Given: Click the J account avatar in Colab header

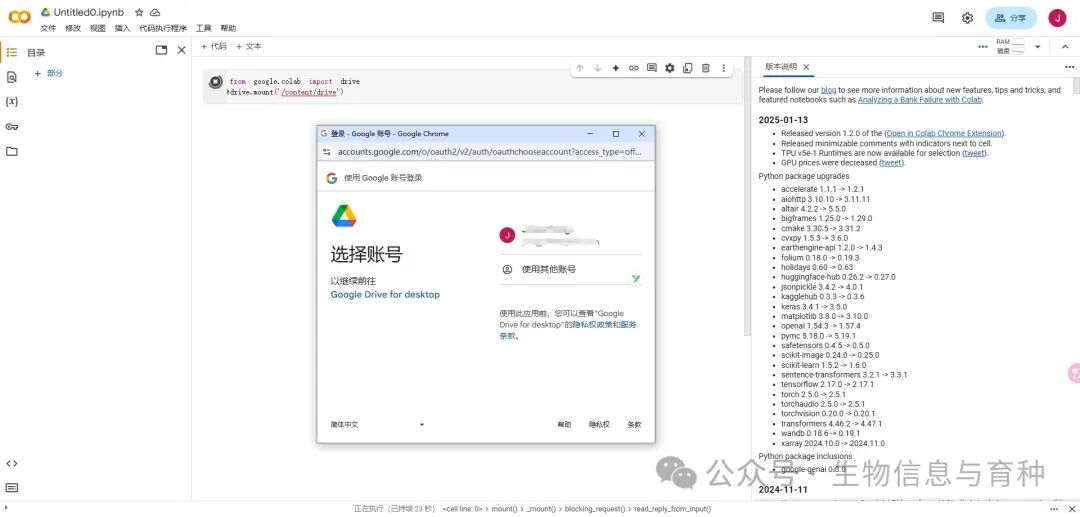Looking at the screenshot, I should coord(1057,18).
